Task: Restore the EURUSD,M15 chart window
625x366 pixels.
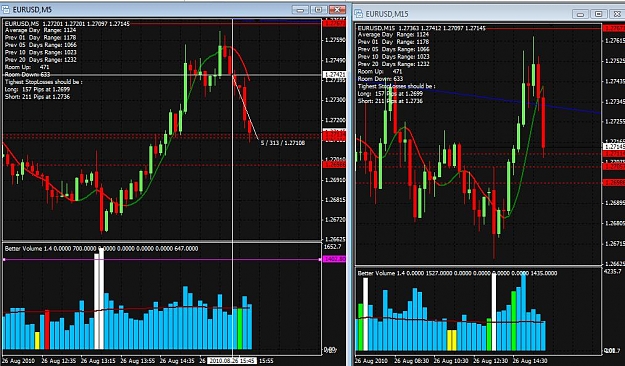Action: coord(599,14)
